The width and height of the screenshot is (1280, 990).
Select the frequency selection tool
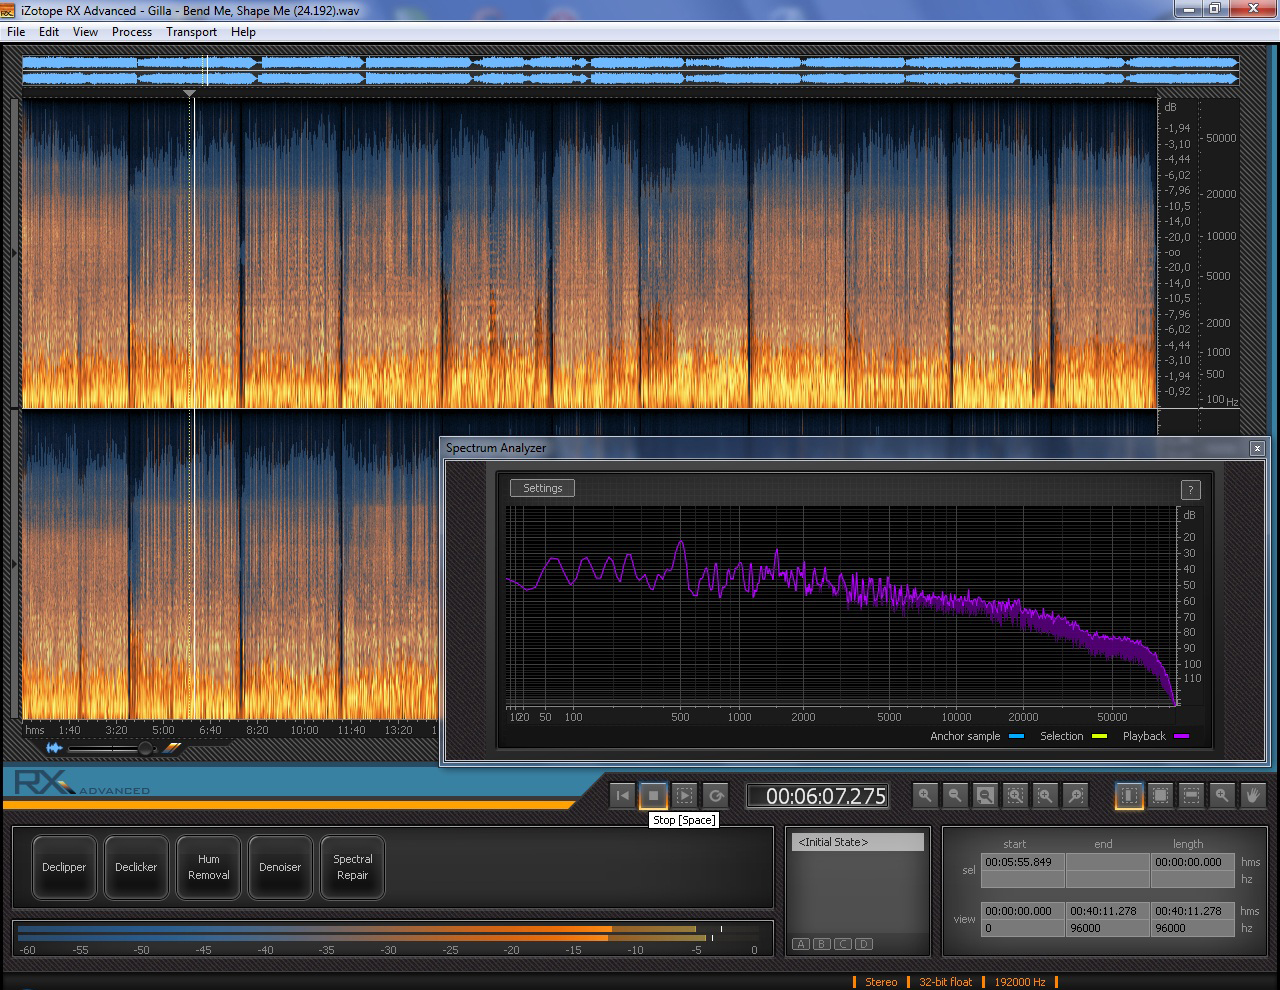tap(1191, 796)
